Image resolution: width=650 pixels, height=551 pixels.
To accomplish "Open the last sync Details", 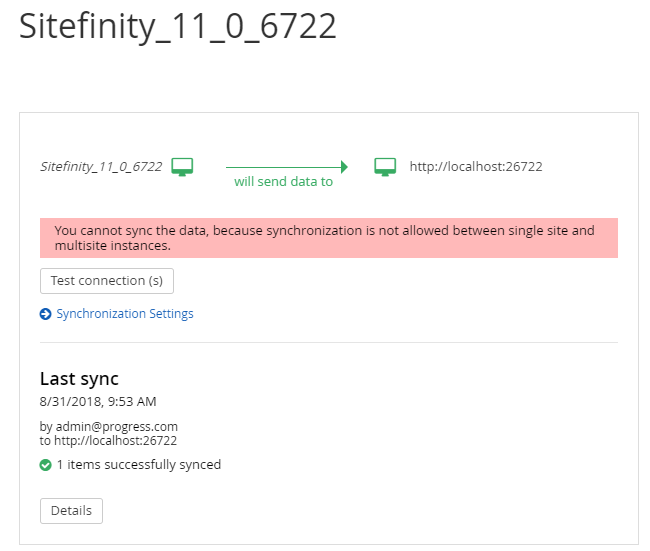I will (71, 511).
